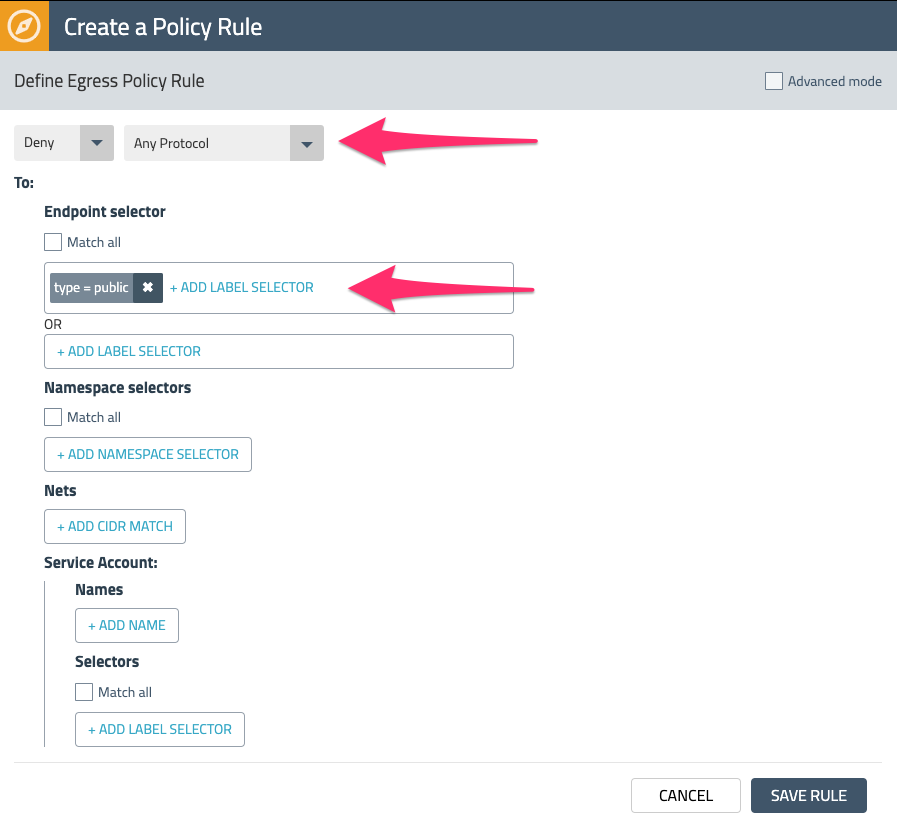897x826 pixels.
Task: Remove the type = public label selector
Action: pyautogui.click(x=148, y=287)
